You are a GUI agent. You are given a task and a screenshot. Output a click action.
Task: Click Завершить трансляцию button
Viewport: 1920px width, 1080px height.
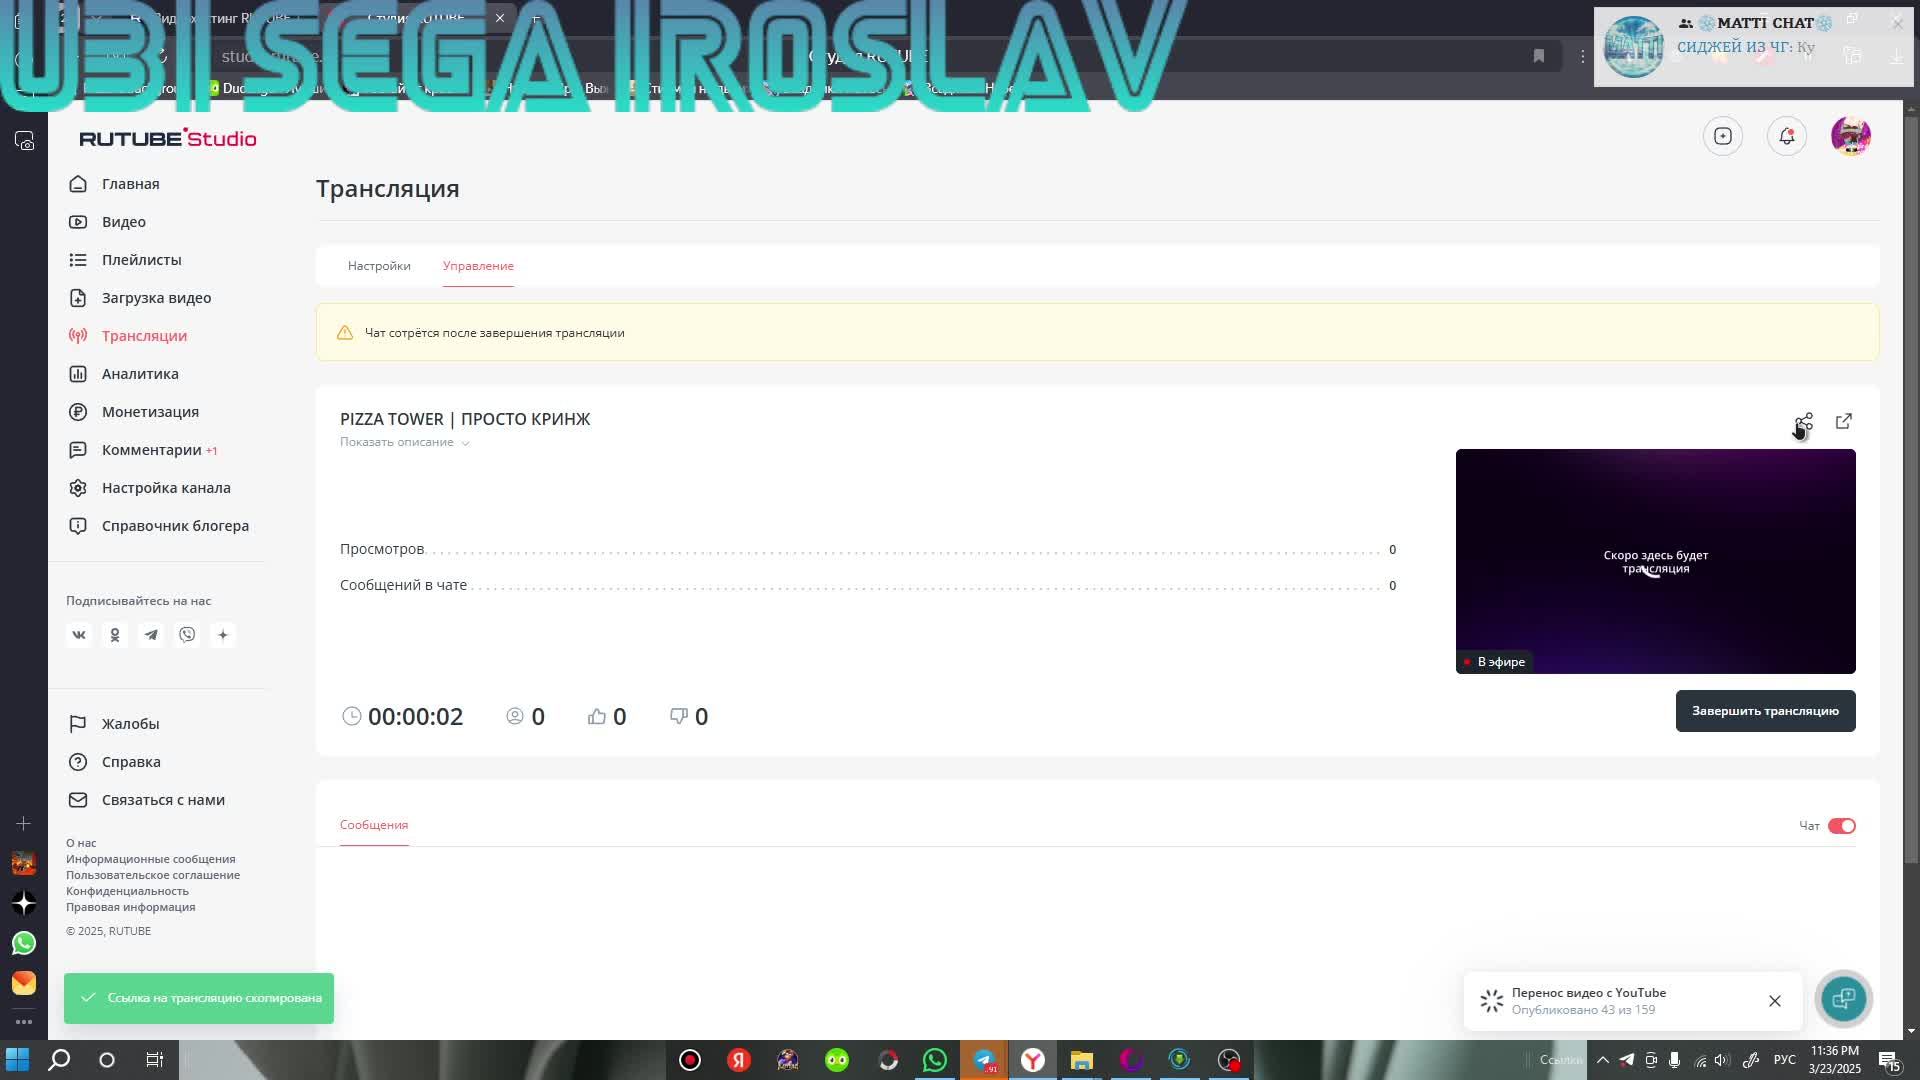point(1766,711)
